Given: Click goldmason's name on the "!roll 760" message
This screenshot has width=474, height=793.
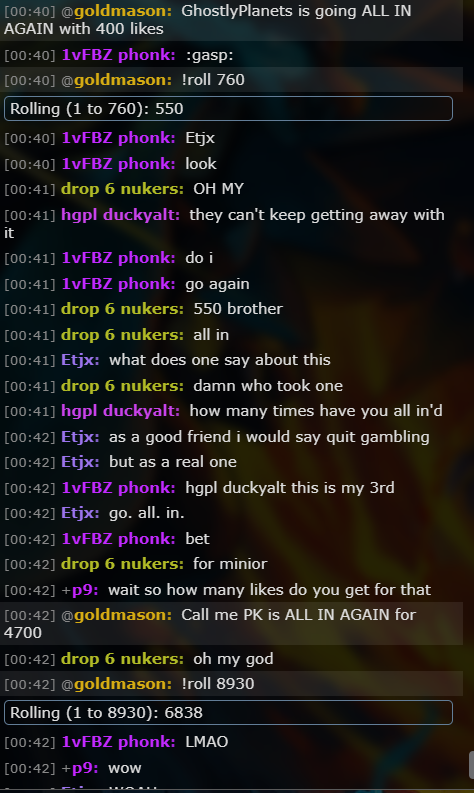Looking at the screenshot, I should pos(123,80).
